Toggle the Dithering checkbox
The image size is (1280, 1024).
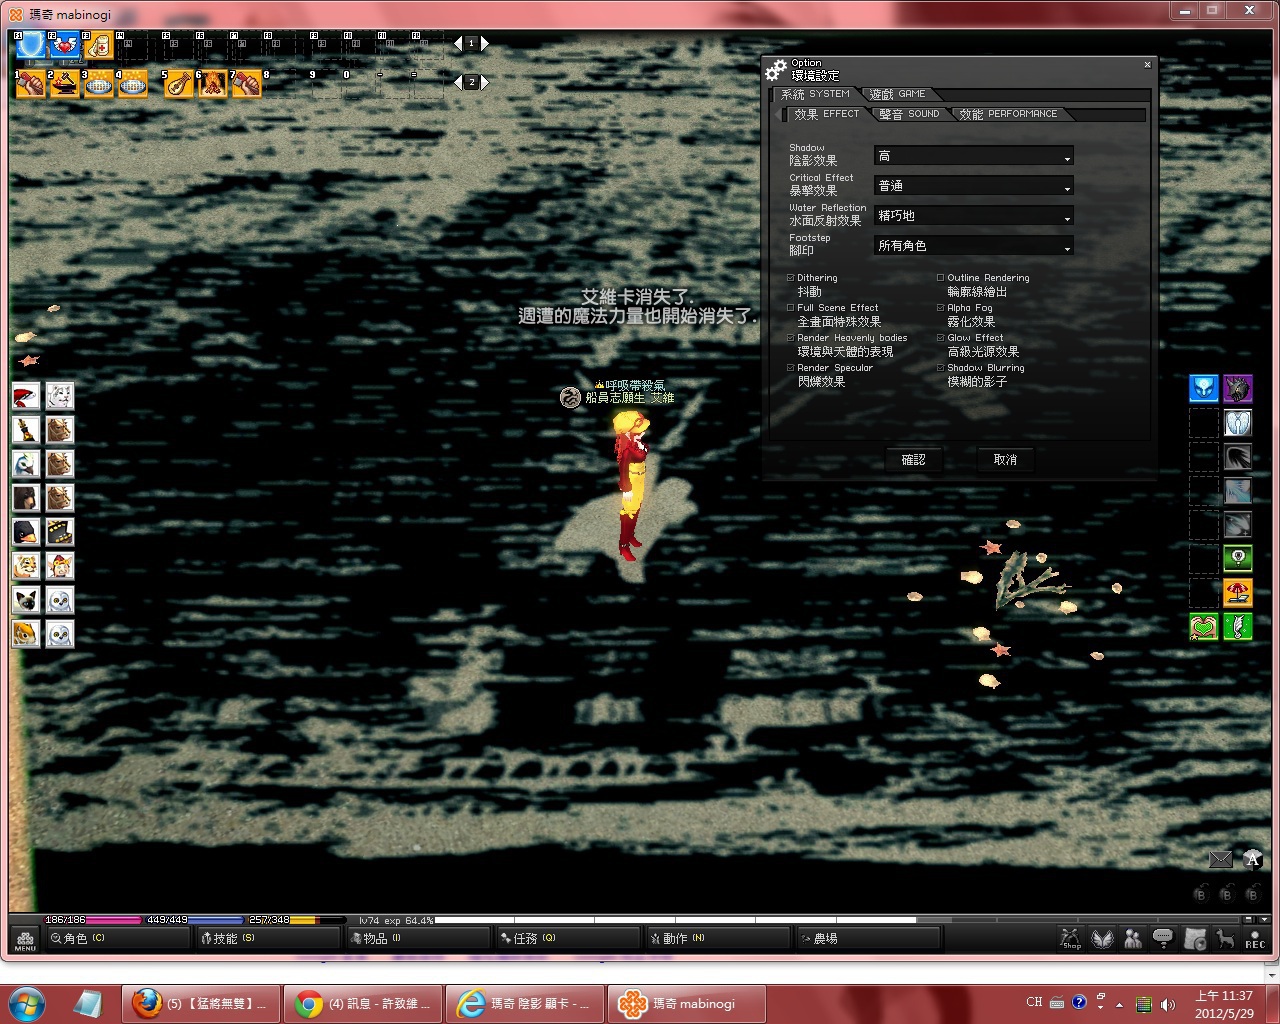[x=791, y=278]
